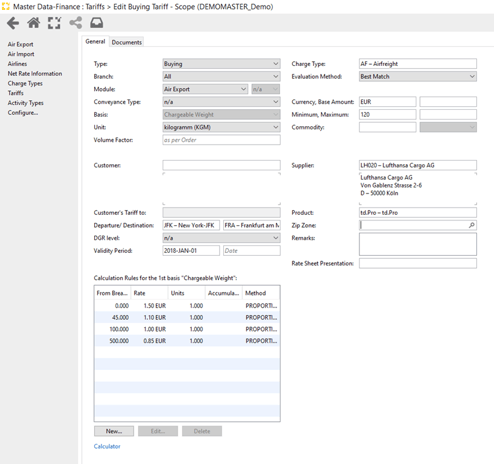The image size is (494, 464).
Task: Switch to the Documents tab
Action: click(x=127, y=42)
